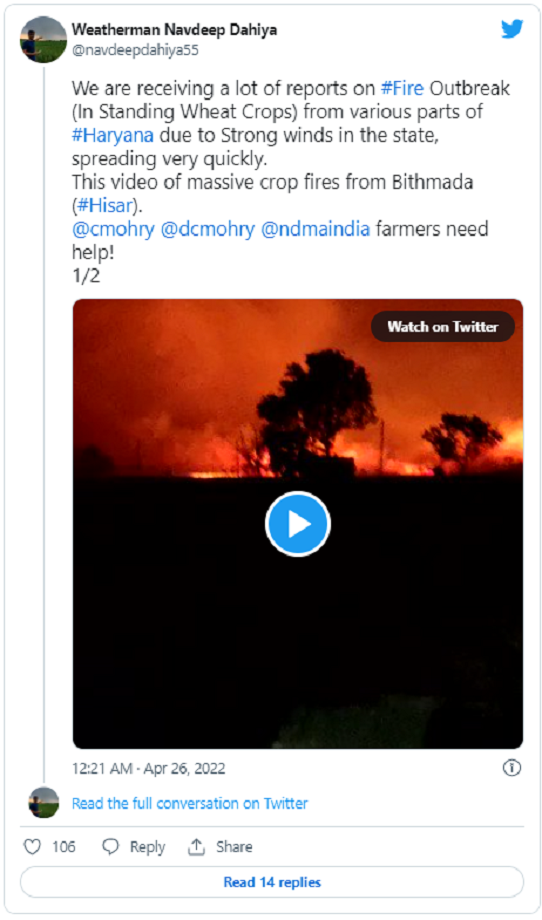Play the crop fire video
This screenshot has width=542, height=920.
(x=298, y=523)
